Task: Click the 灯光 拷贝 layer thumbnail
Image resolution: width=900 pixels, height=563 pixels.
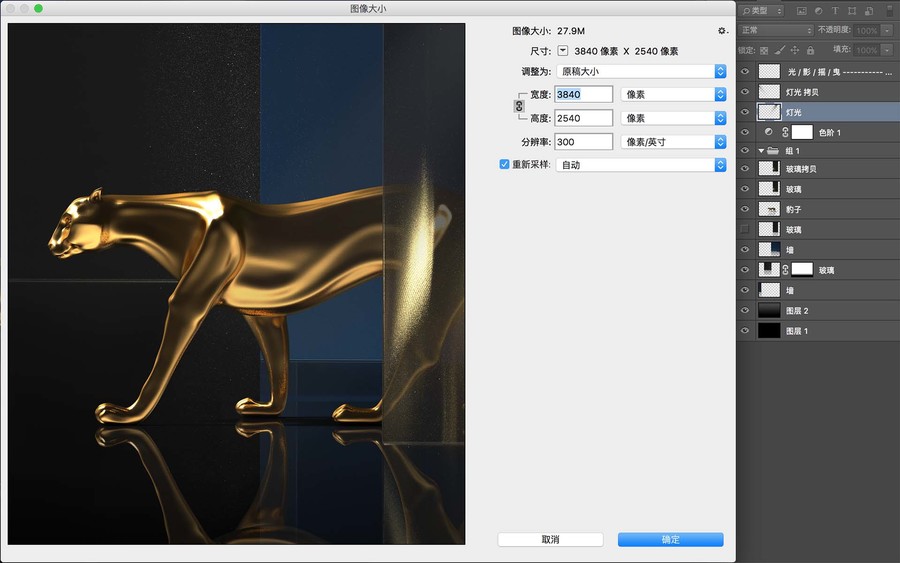Action: (769, 92)
